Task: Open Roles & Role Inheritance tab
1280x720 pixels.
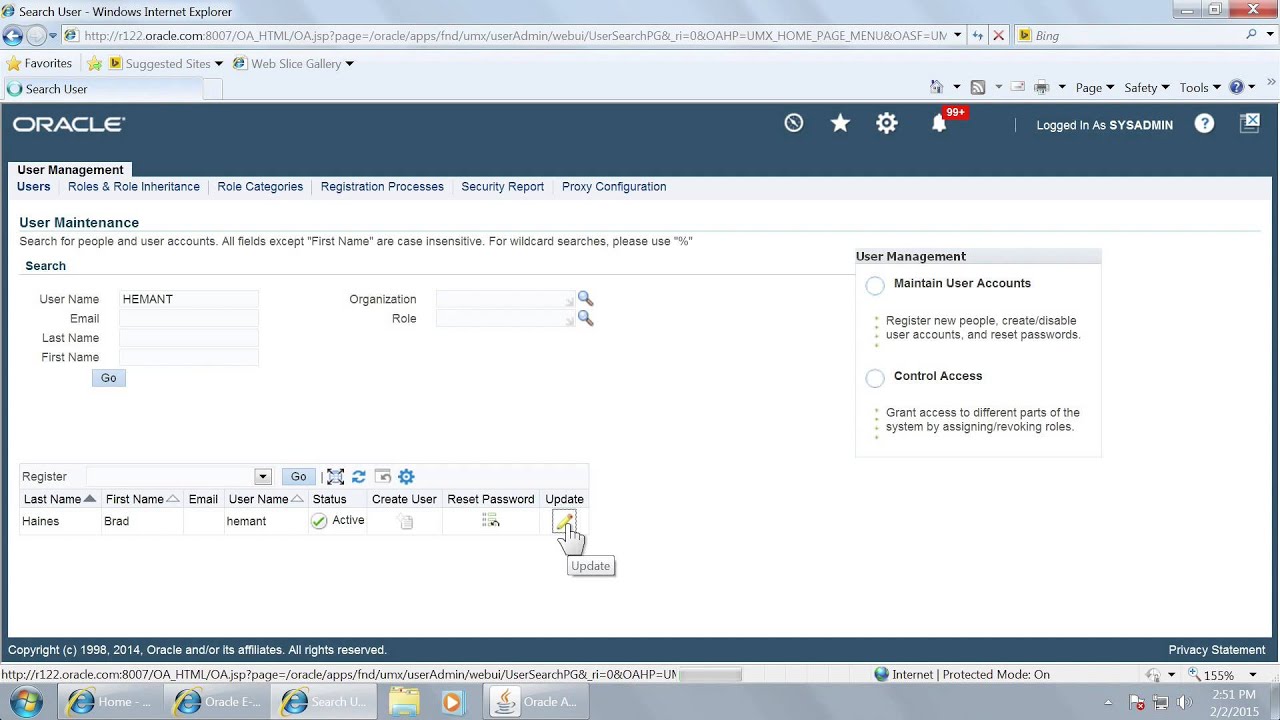Action: click(x=134, y=186)
